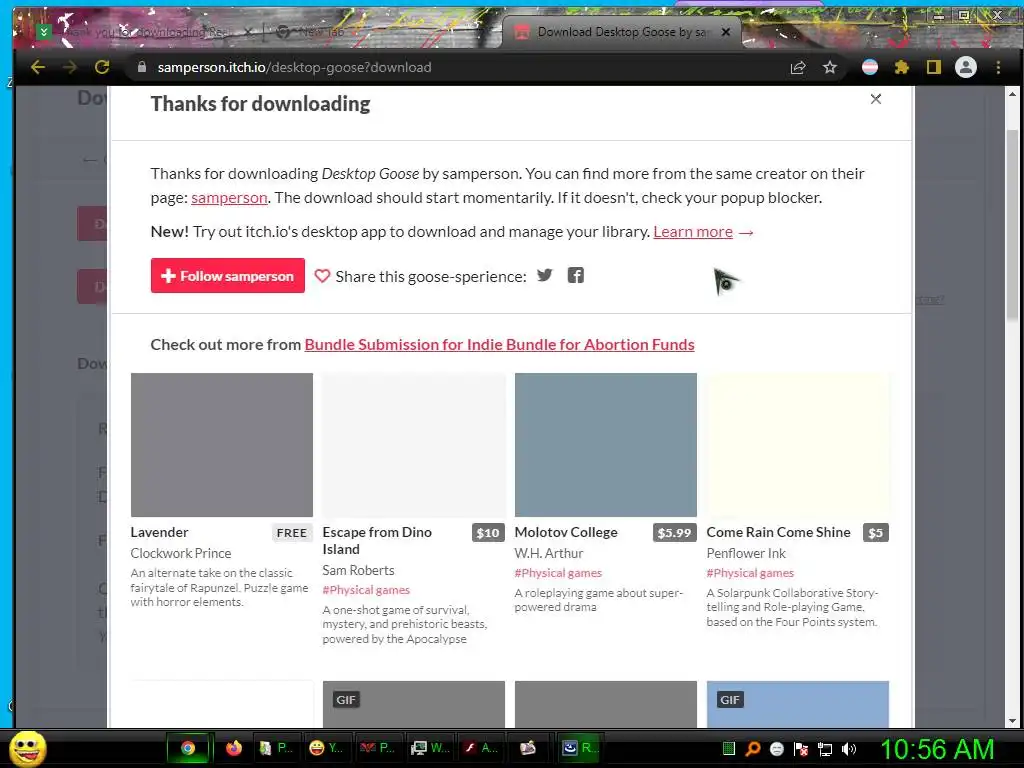
Task: Close the 'Thank you for downloading' tab
Action: tap(248, 32)
